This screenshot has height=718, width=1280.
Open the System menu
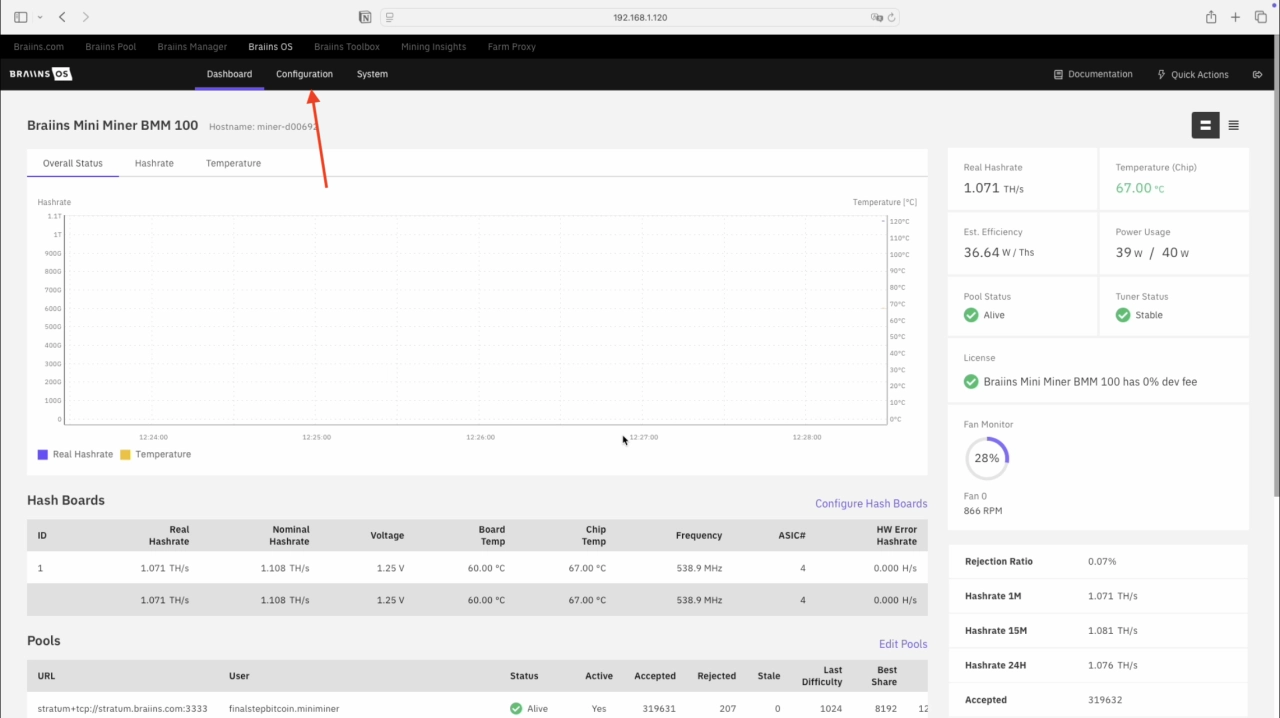click(x=372, y=74)
